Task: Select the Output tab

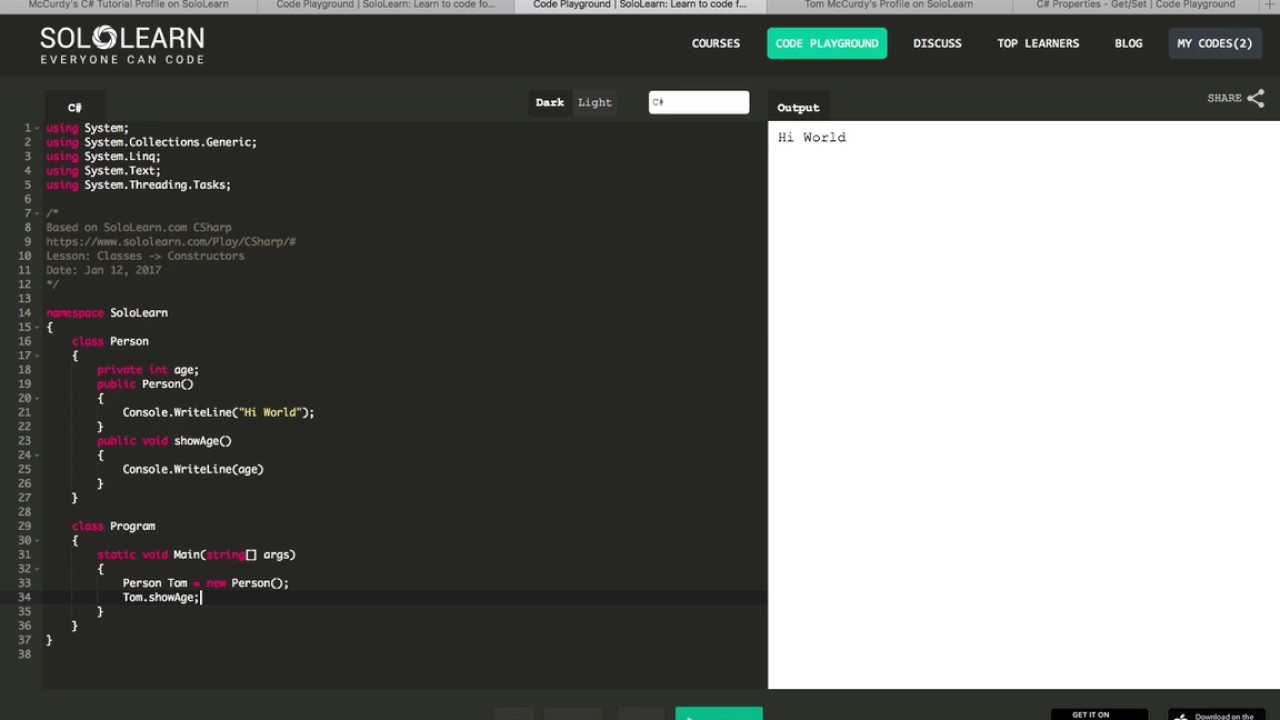Action: pyautogui.click(x=798, y=107)
